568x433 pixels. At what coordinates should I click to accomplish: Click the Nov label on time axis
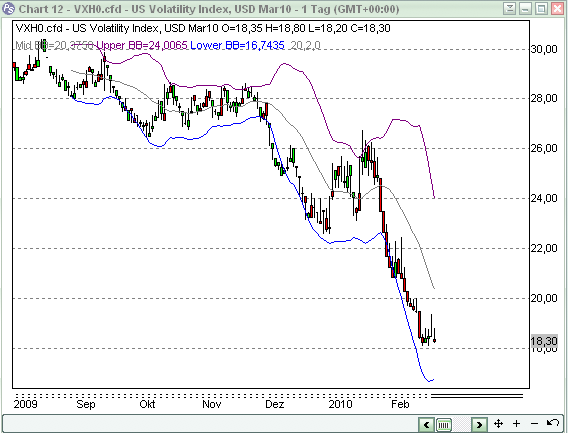tap(212, 404)
